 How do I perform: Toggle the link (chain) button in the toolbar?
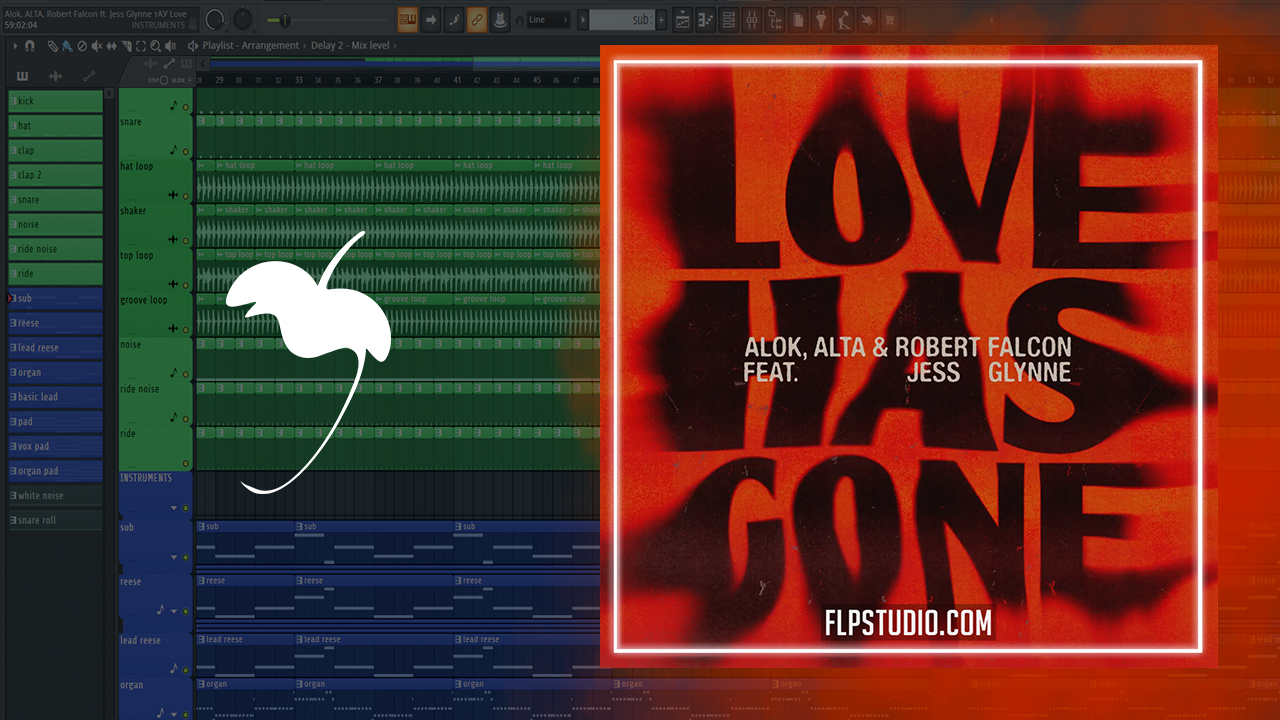[x=477, y=19]
